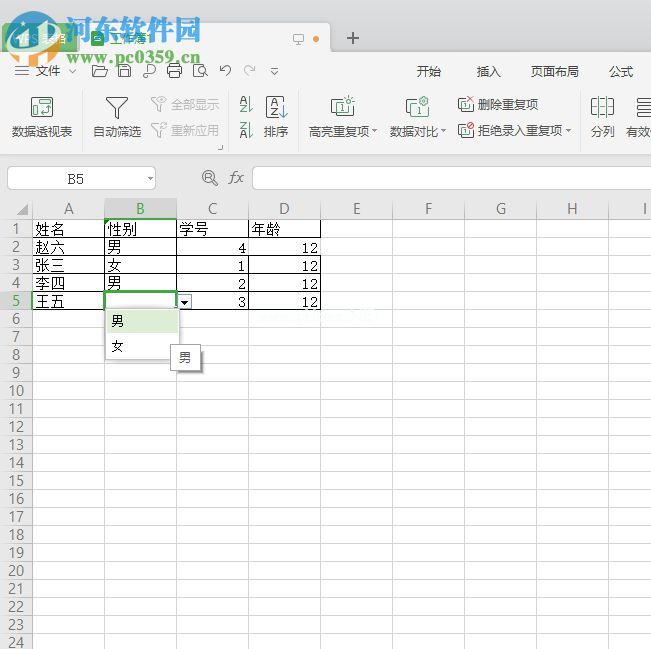Click cell containing 王五
The image size is (651, 649).
tap(69, 301)
